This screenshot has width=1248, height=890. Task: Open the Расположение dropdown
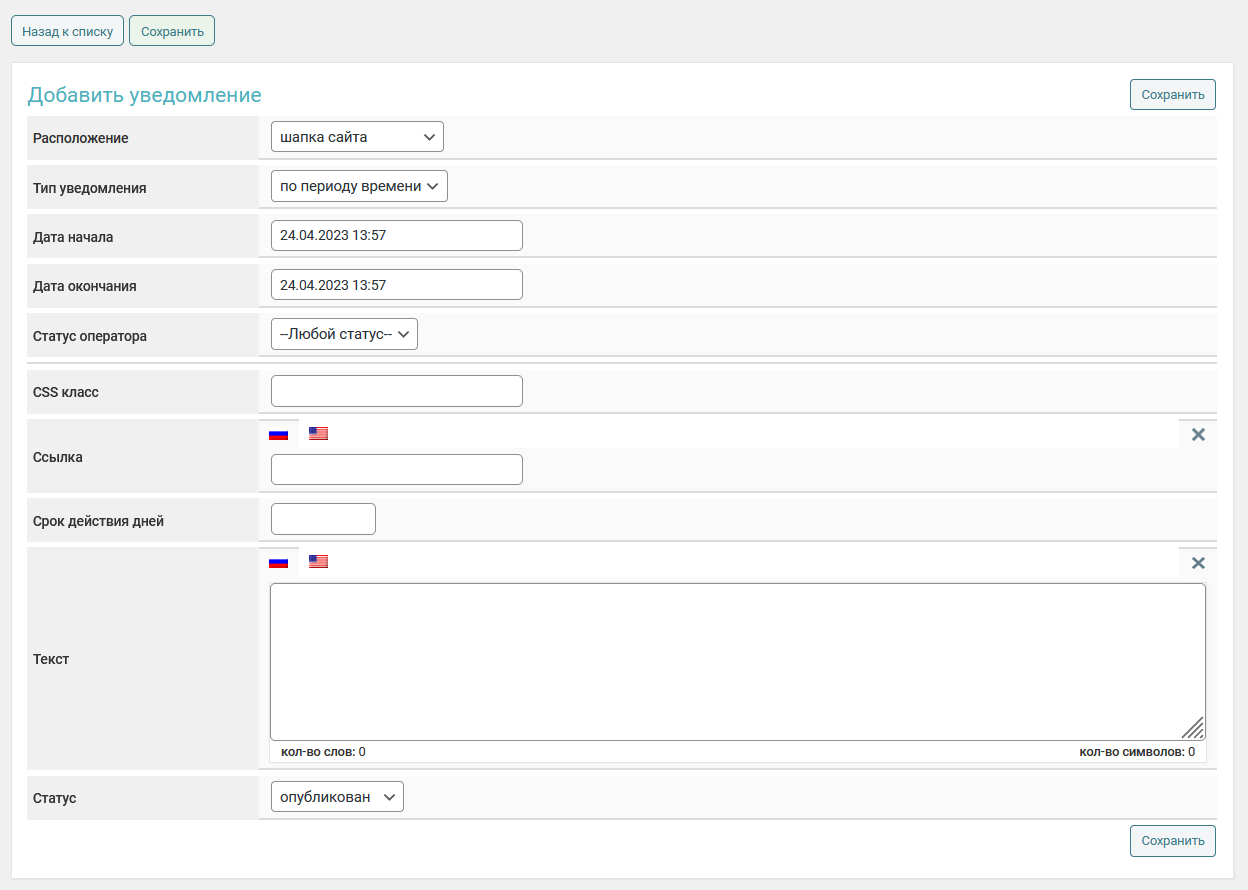357,137
